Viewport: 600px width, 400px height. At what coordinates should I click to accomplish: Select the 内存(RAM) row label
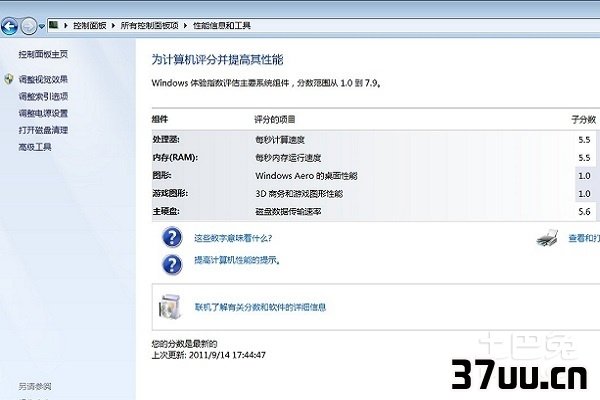(175, 157)
